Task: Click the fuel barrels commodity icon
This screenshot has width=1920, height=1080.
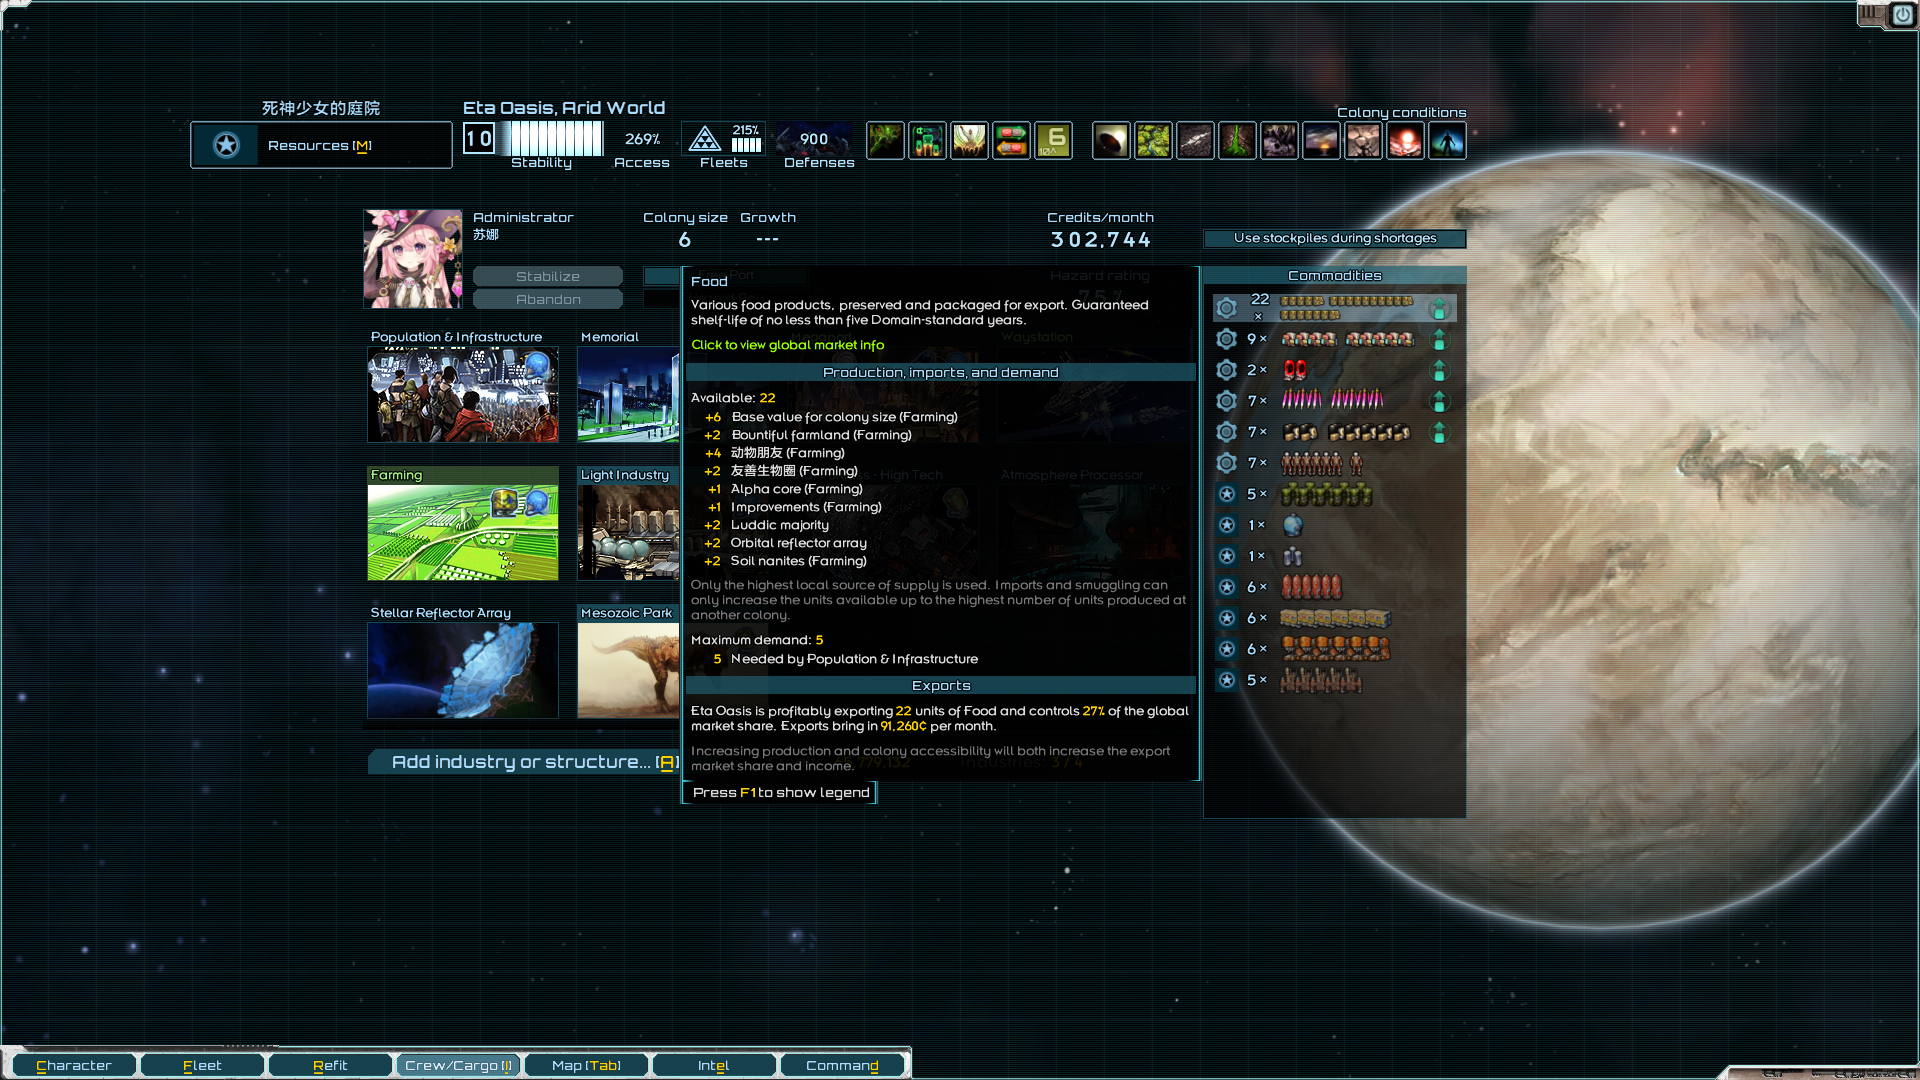Action: (x=1310, y=587)
